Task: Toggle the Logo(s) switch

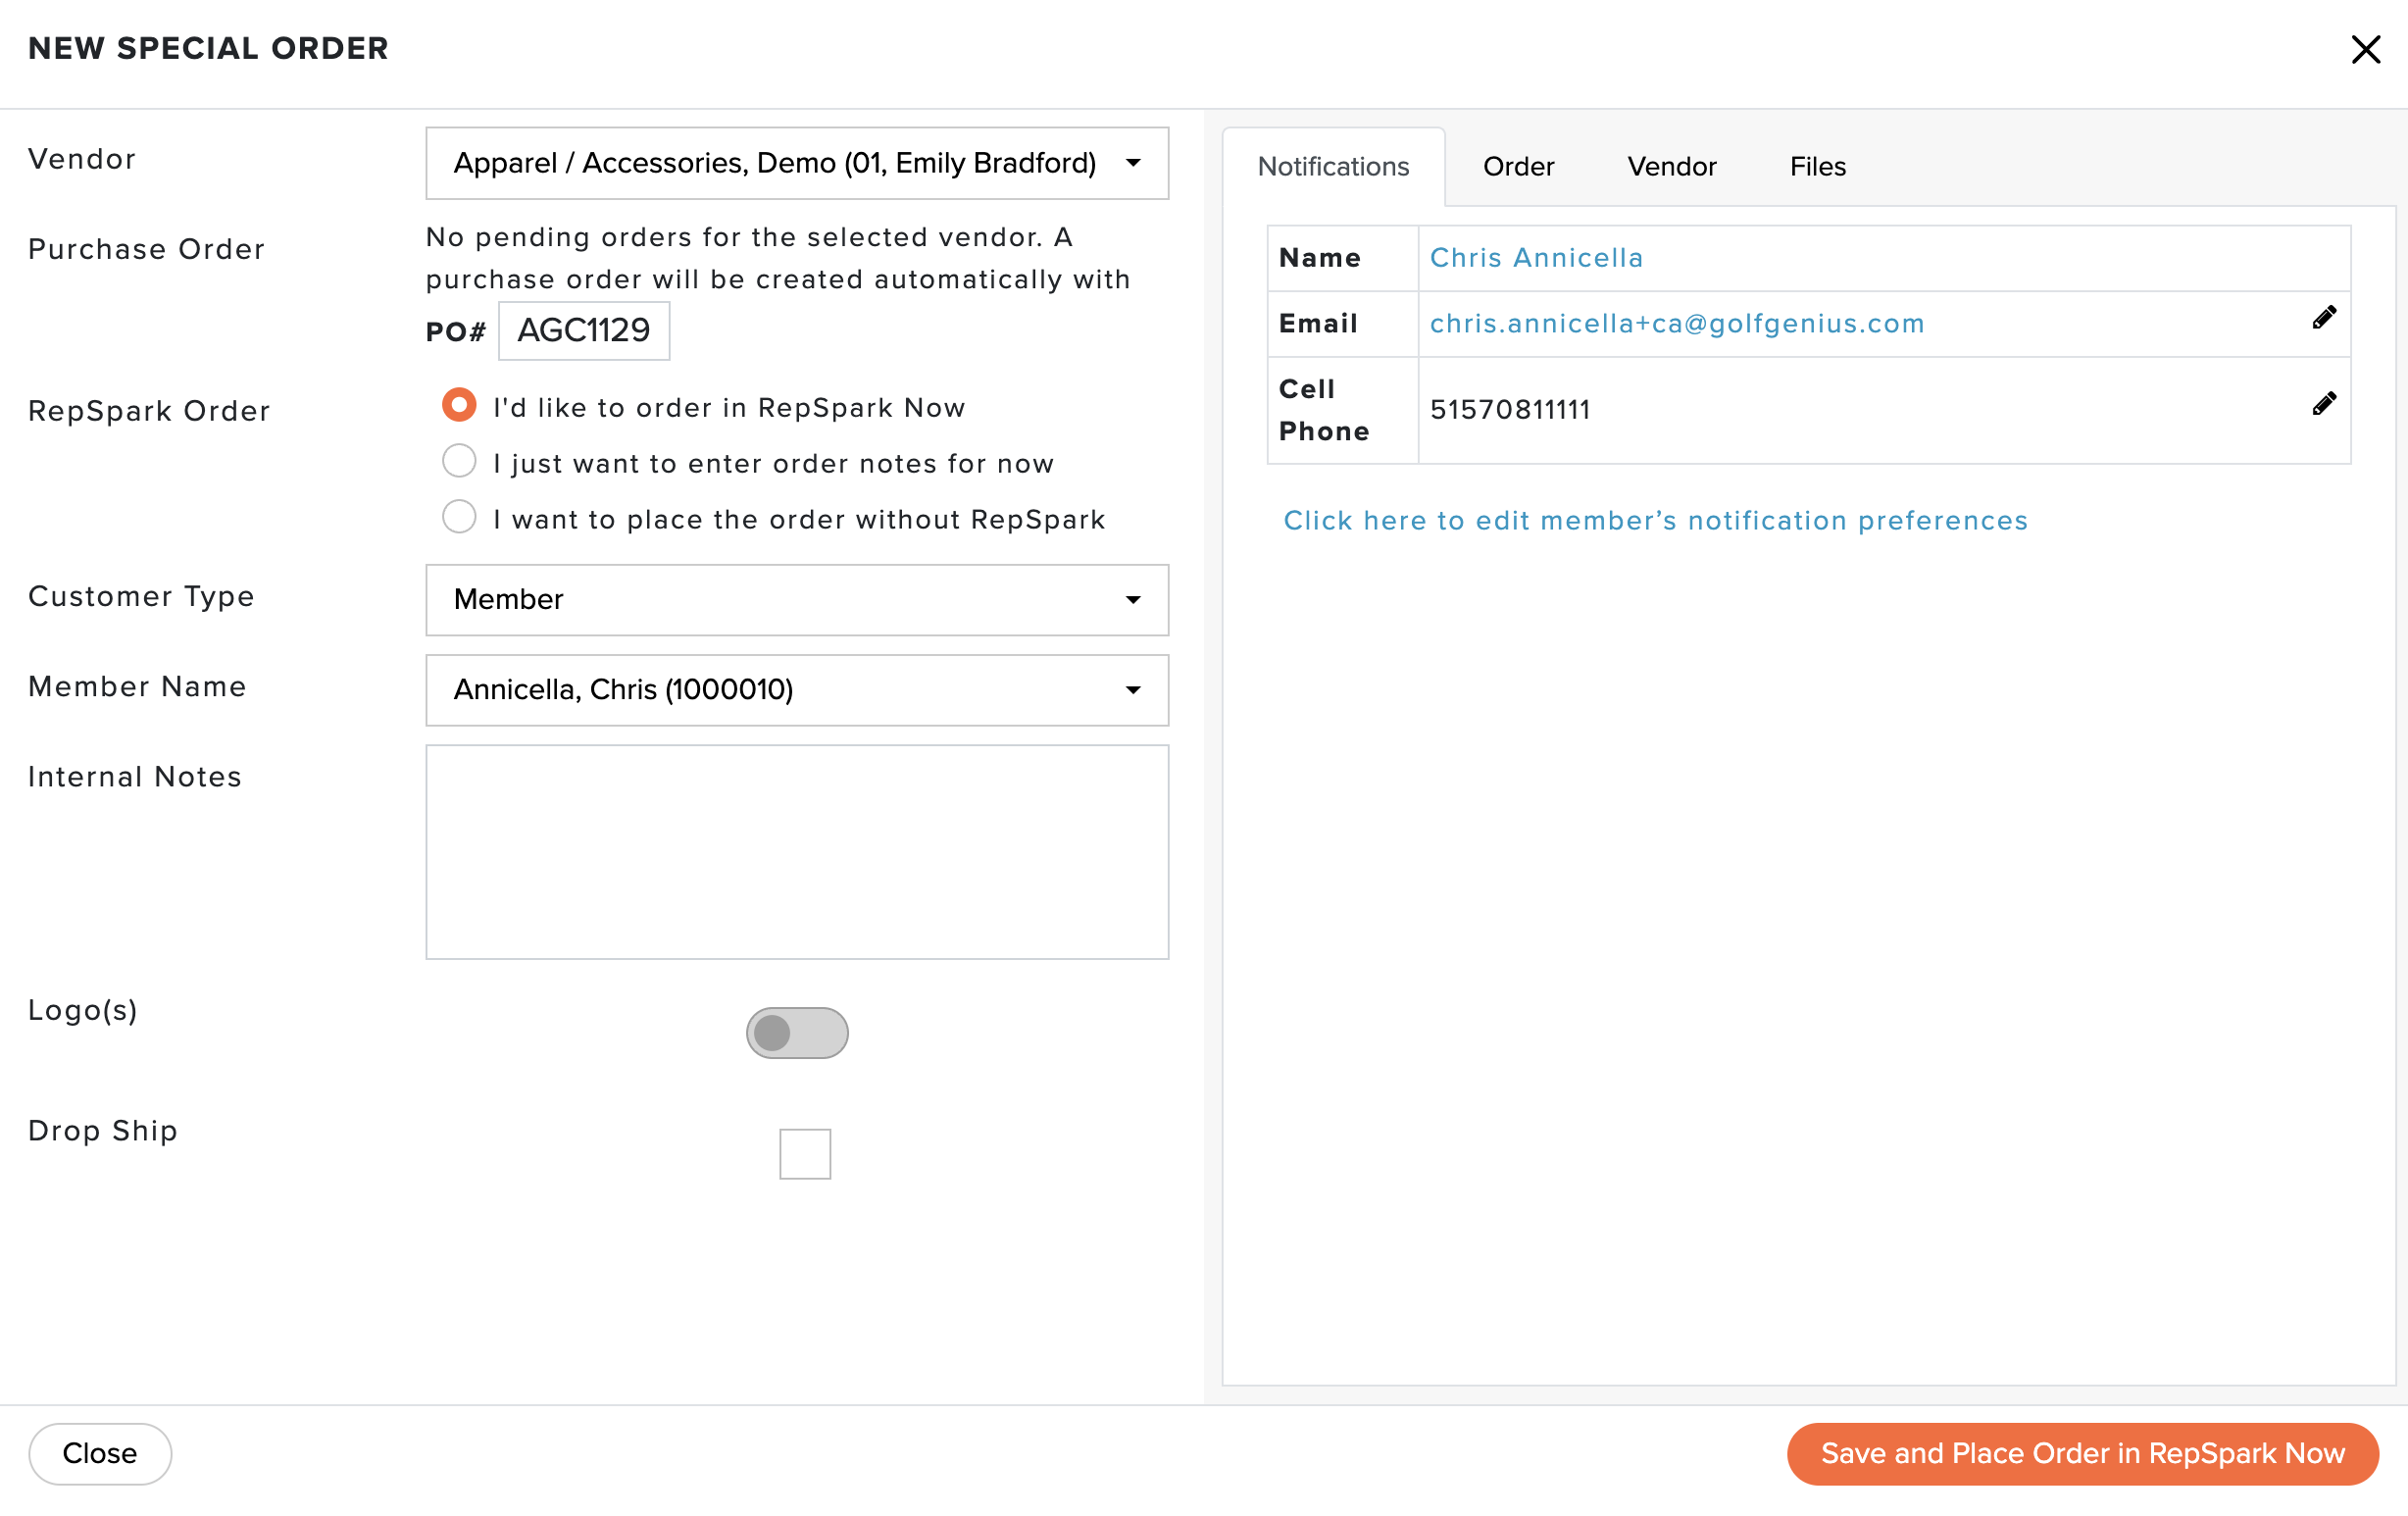Action: (797, 1033)
